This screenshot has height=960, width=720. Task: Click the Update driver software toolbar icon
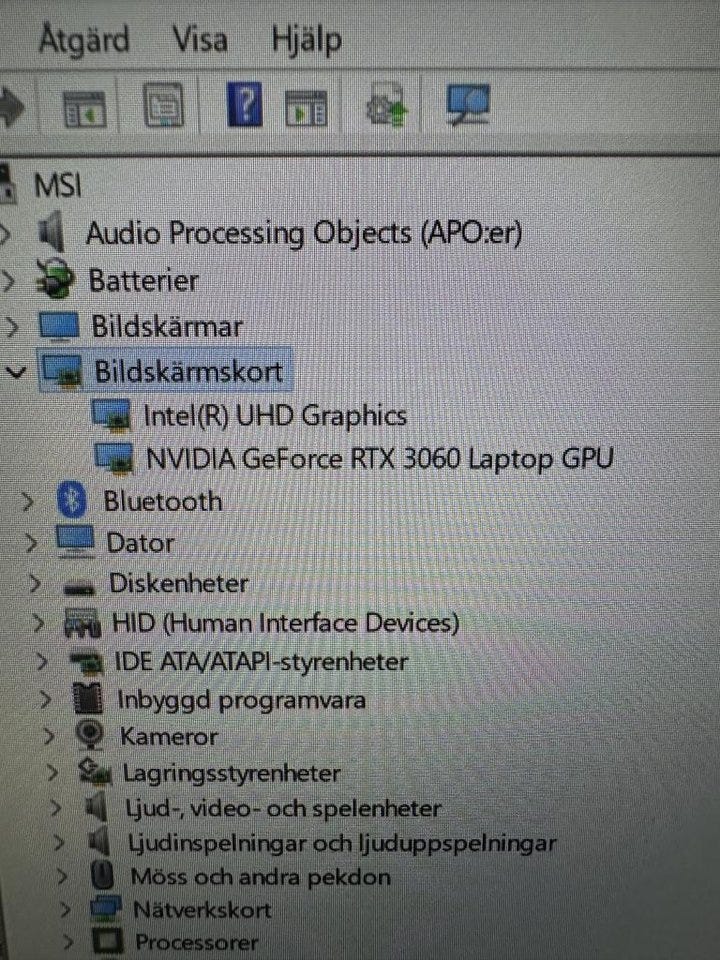[x=386, y=105]
